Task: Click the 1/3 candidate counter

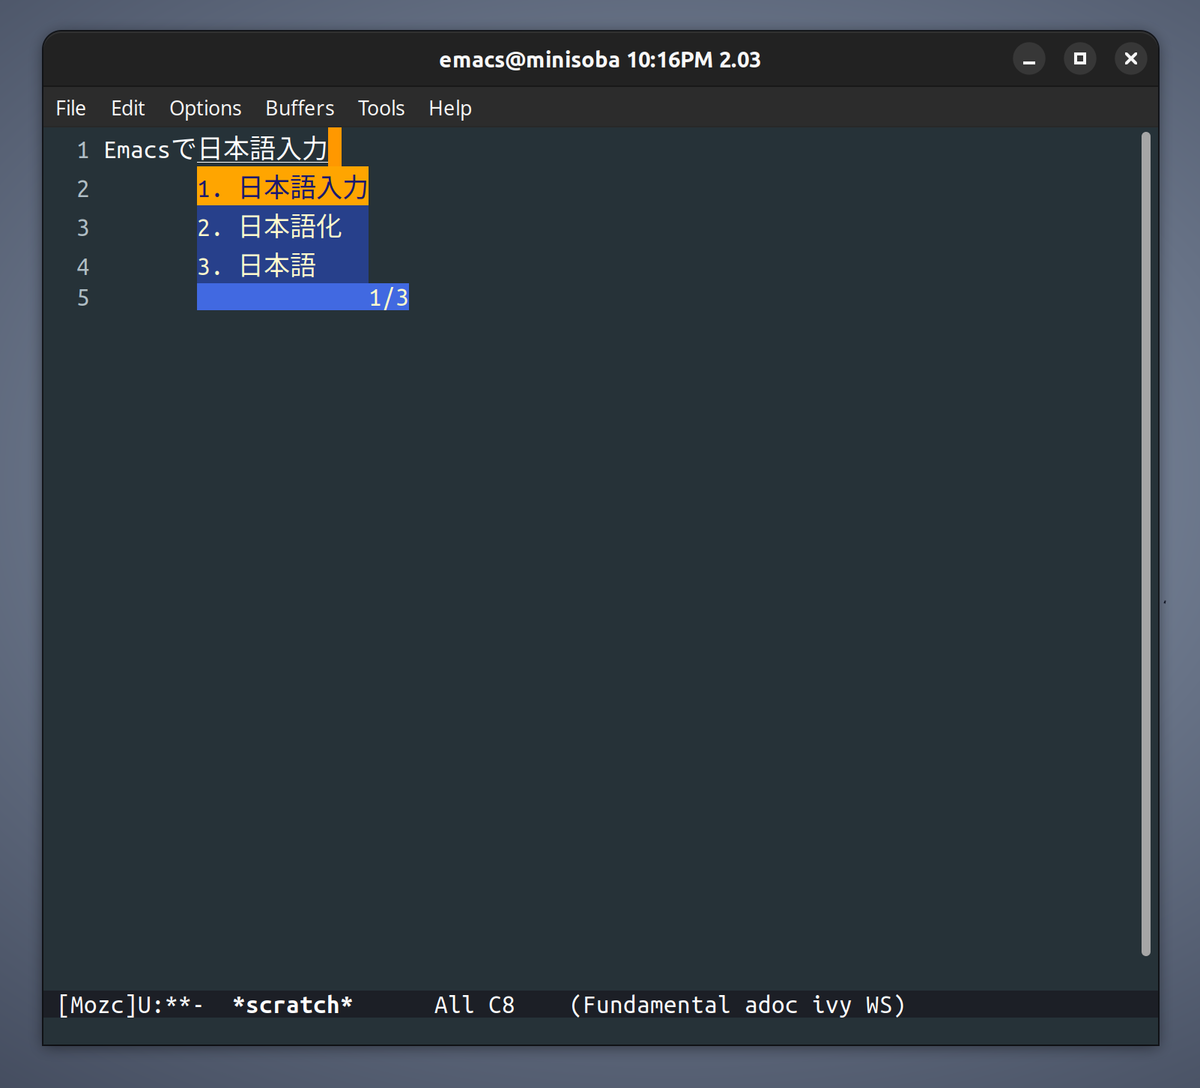Action: (x=389, y=297)
